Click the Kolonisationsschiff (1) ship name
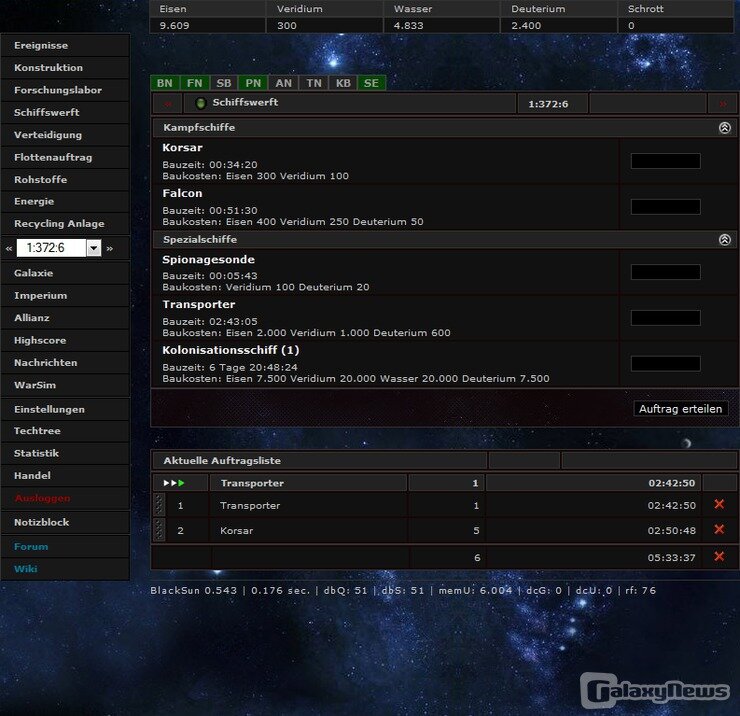 click(231, 350)
